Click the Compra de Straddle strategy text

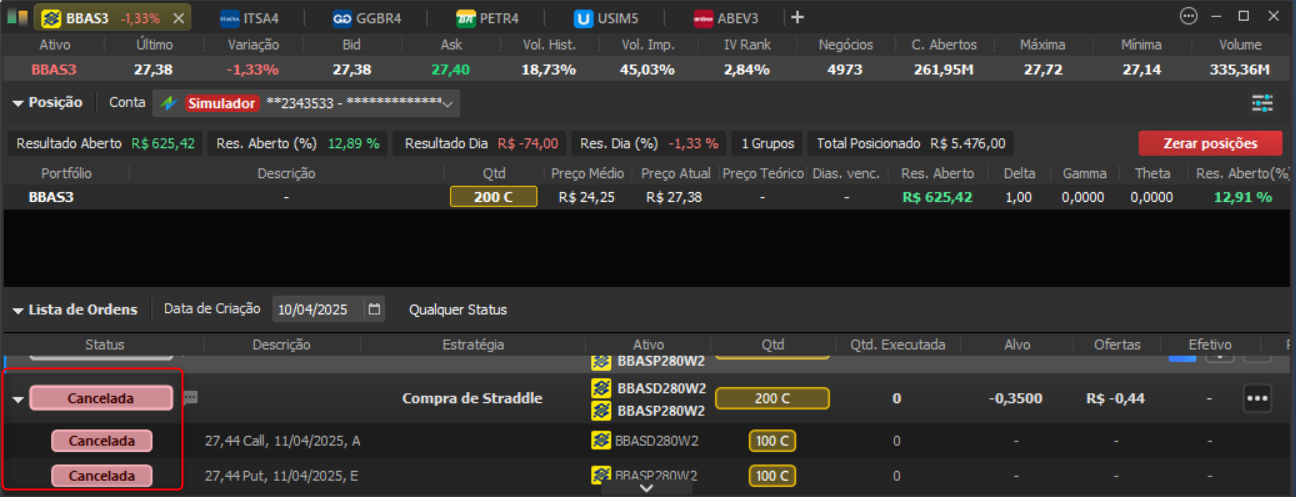tap(472, 398)
